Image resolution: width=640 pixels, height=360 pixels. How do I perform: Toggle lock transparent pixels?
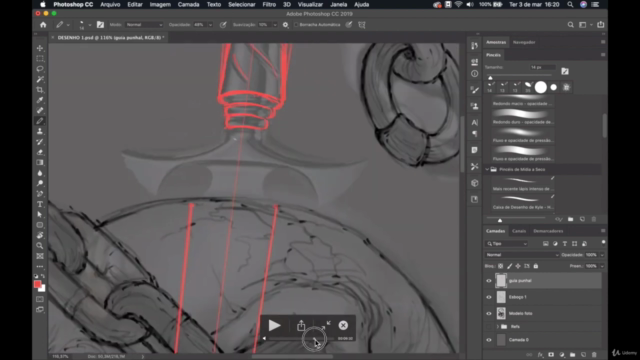(500, 266)
